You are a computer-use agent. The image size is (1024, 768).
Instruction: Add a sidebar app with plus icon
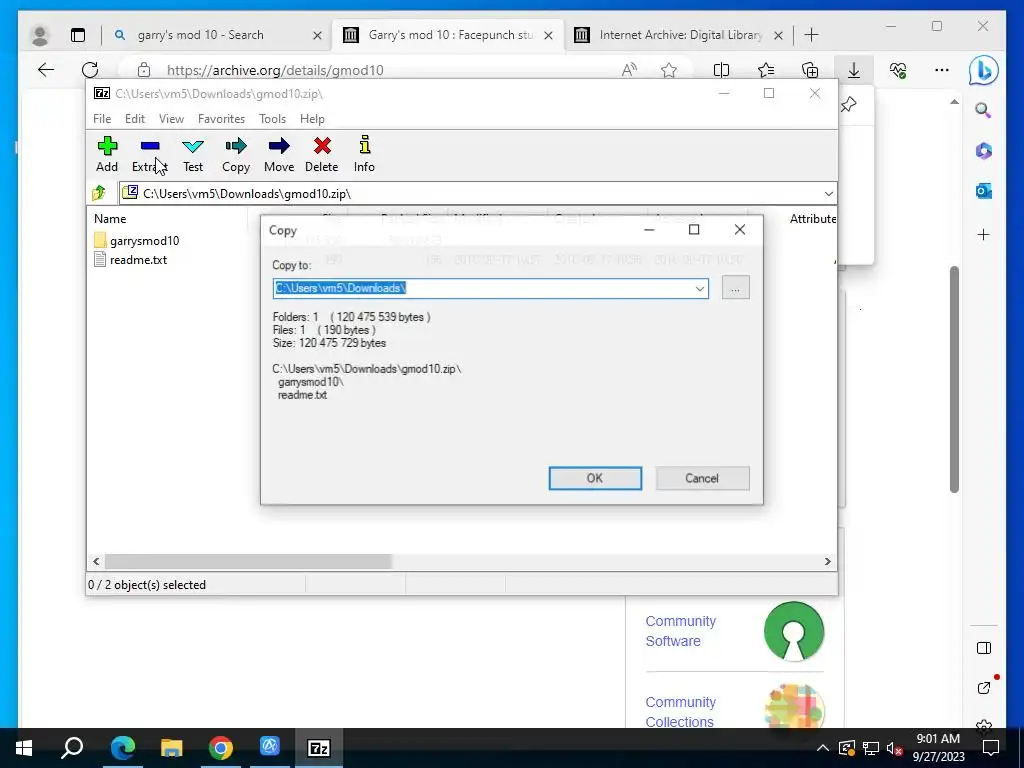(984, 234)
